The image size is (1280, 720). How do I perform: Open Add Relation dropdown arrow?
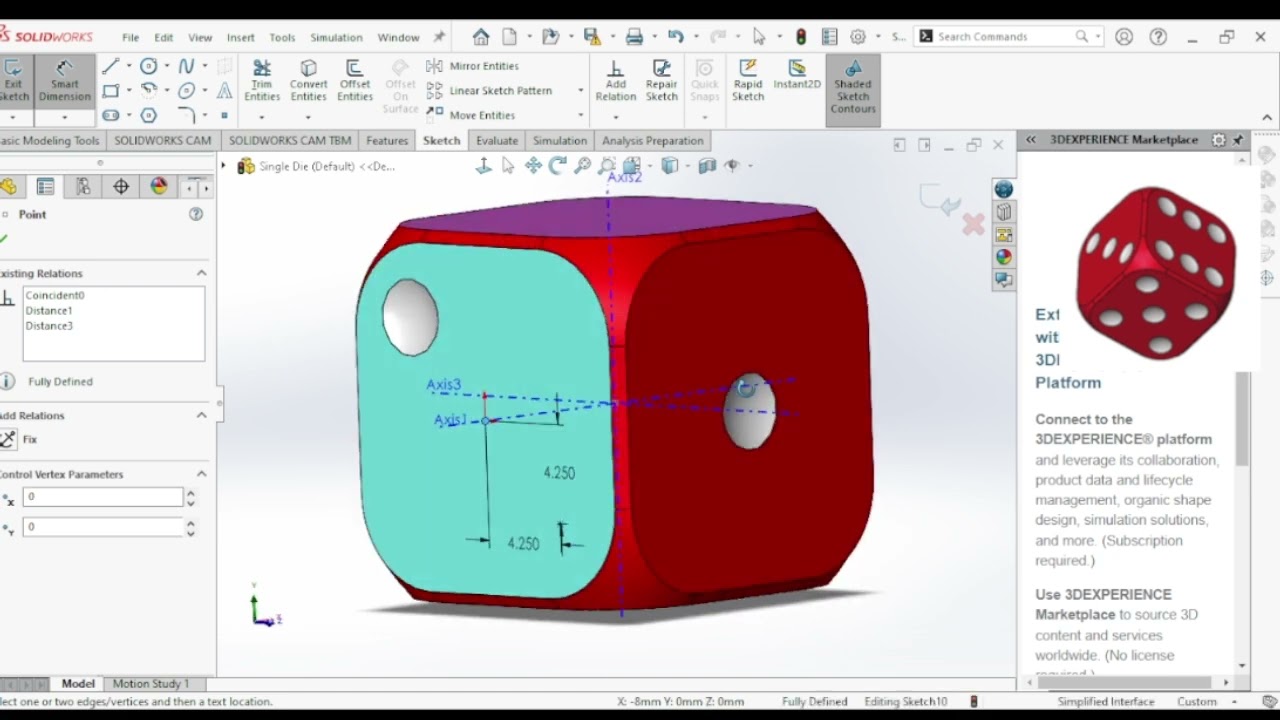pos(615,117)
